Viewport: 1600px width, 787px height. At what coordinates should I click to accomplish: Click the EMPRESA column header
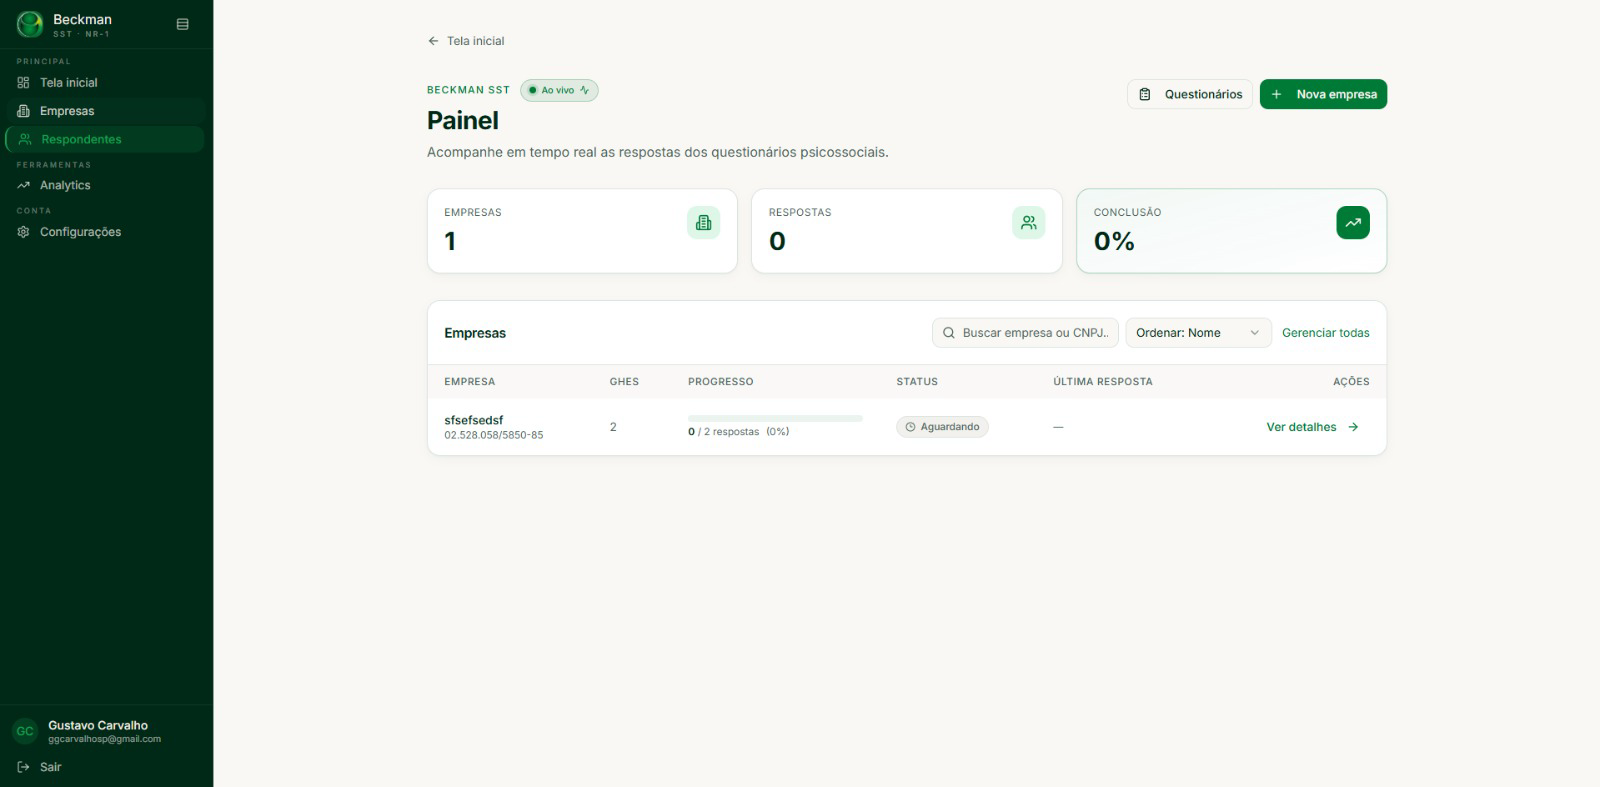coord(470,382)
